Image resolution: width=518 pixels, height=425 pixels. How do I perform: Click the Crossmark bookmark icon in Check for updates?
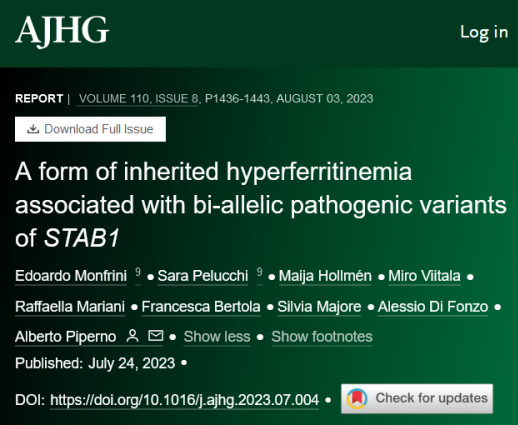357,399
